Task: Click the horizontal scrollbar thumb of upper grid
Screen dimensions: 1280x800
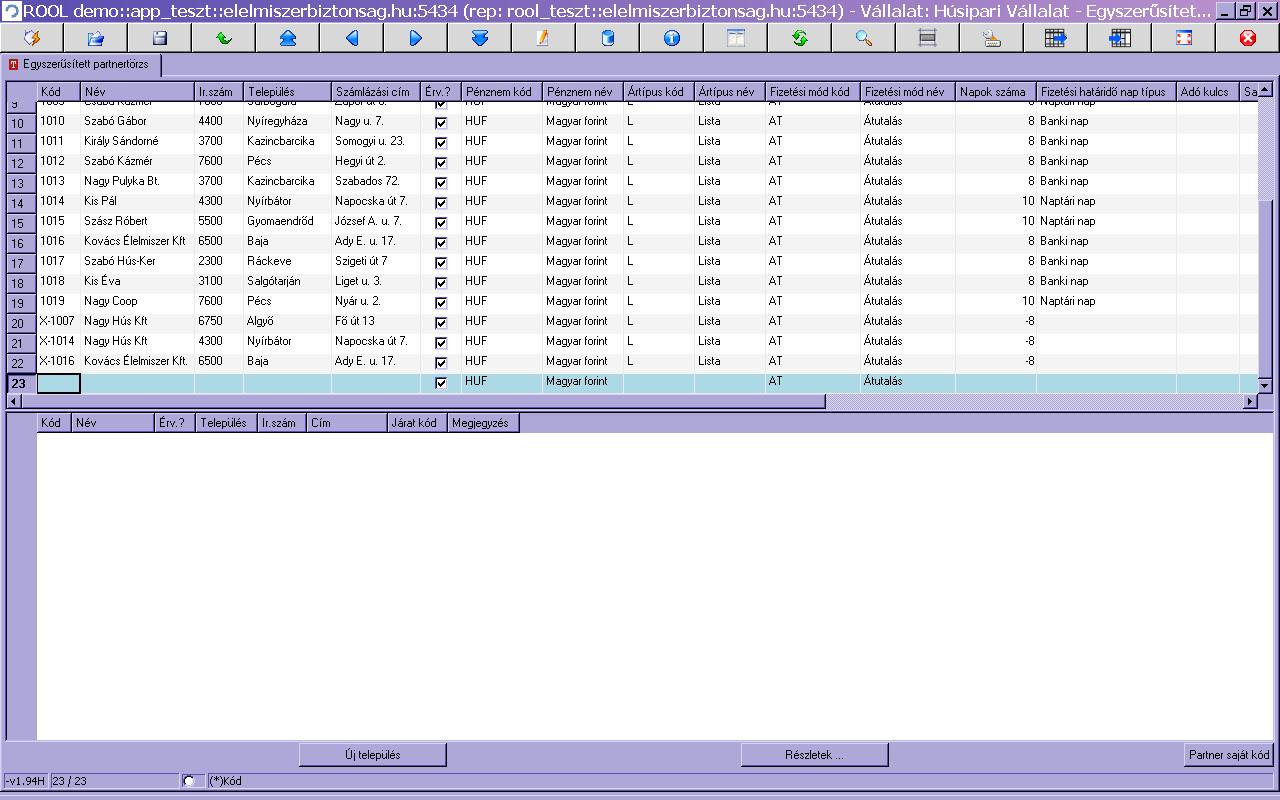Action: tap(422, 402)
